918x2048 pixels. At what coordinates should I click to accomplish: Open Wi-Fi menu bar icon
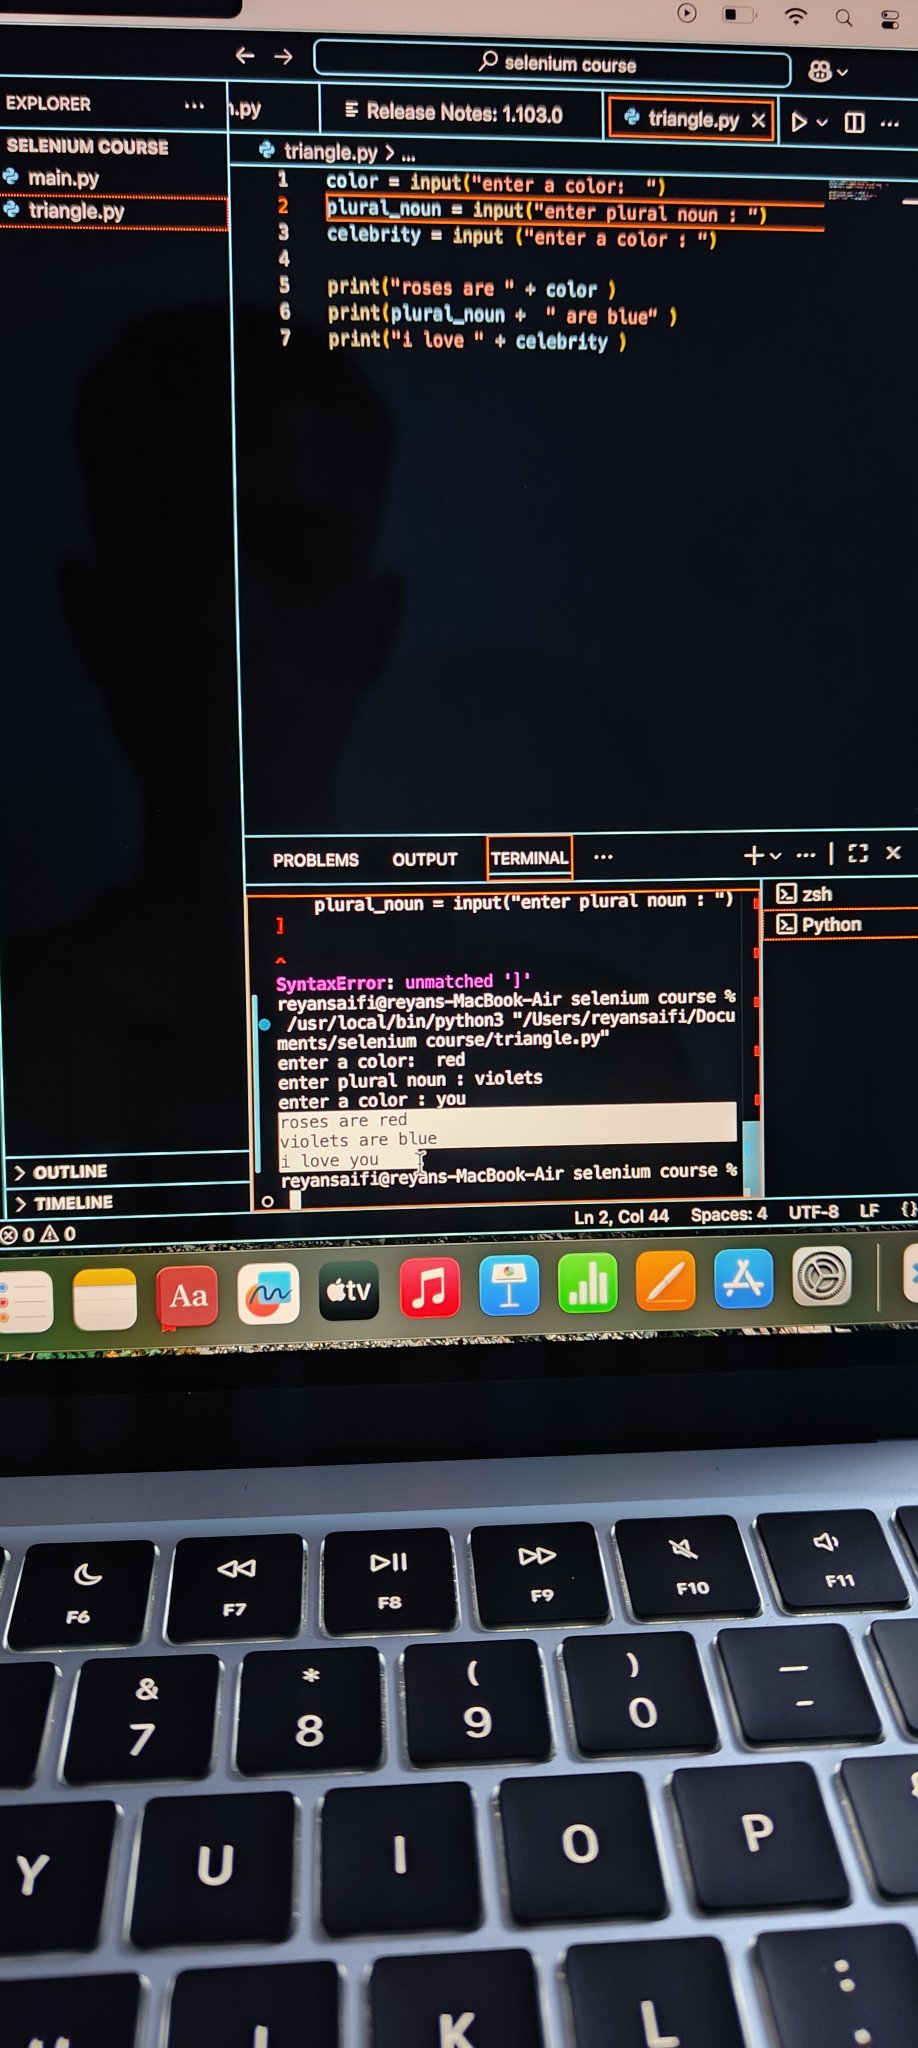point(796,16)
